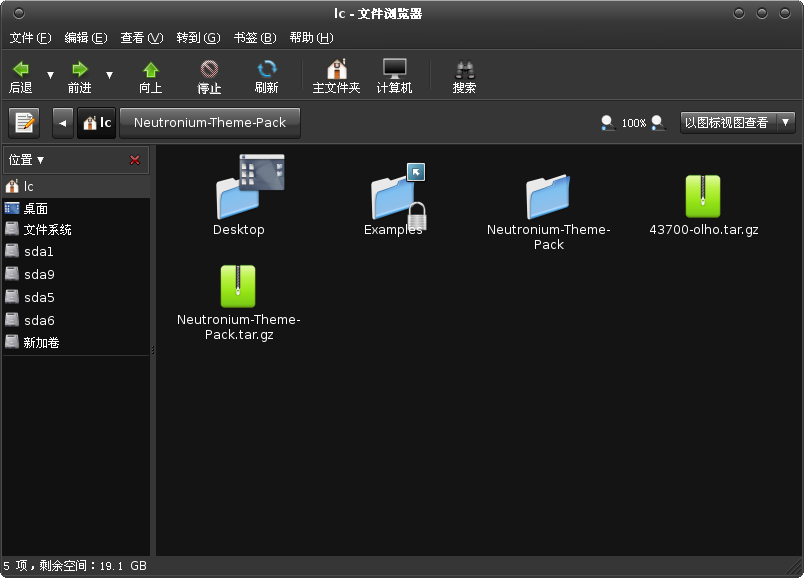Image resolution: width=804 pixels, height=578 pixels.
Task: Select the Neutronium-Theme-Pack folder icon
Action: 548,197
